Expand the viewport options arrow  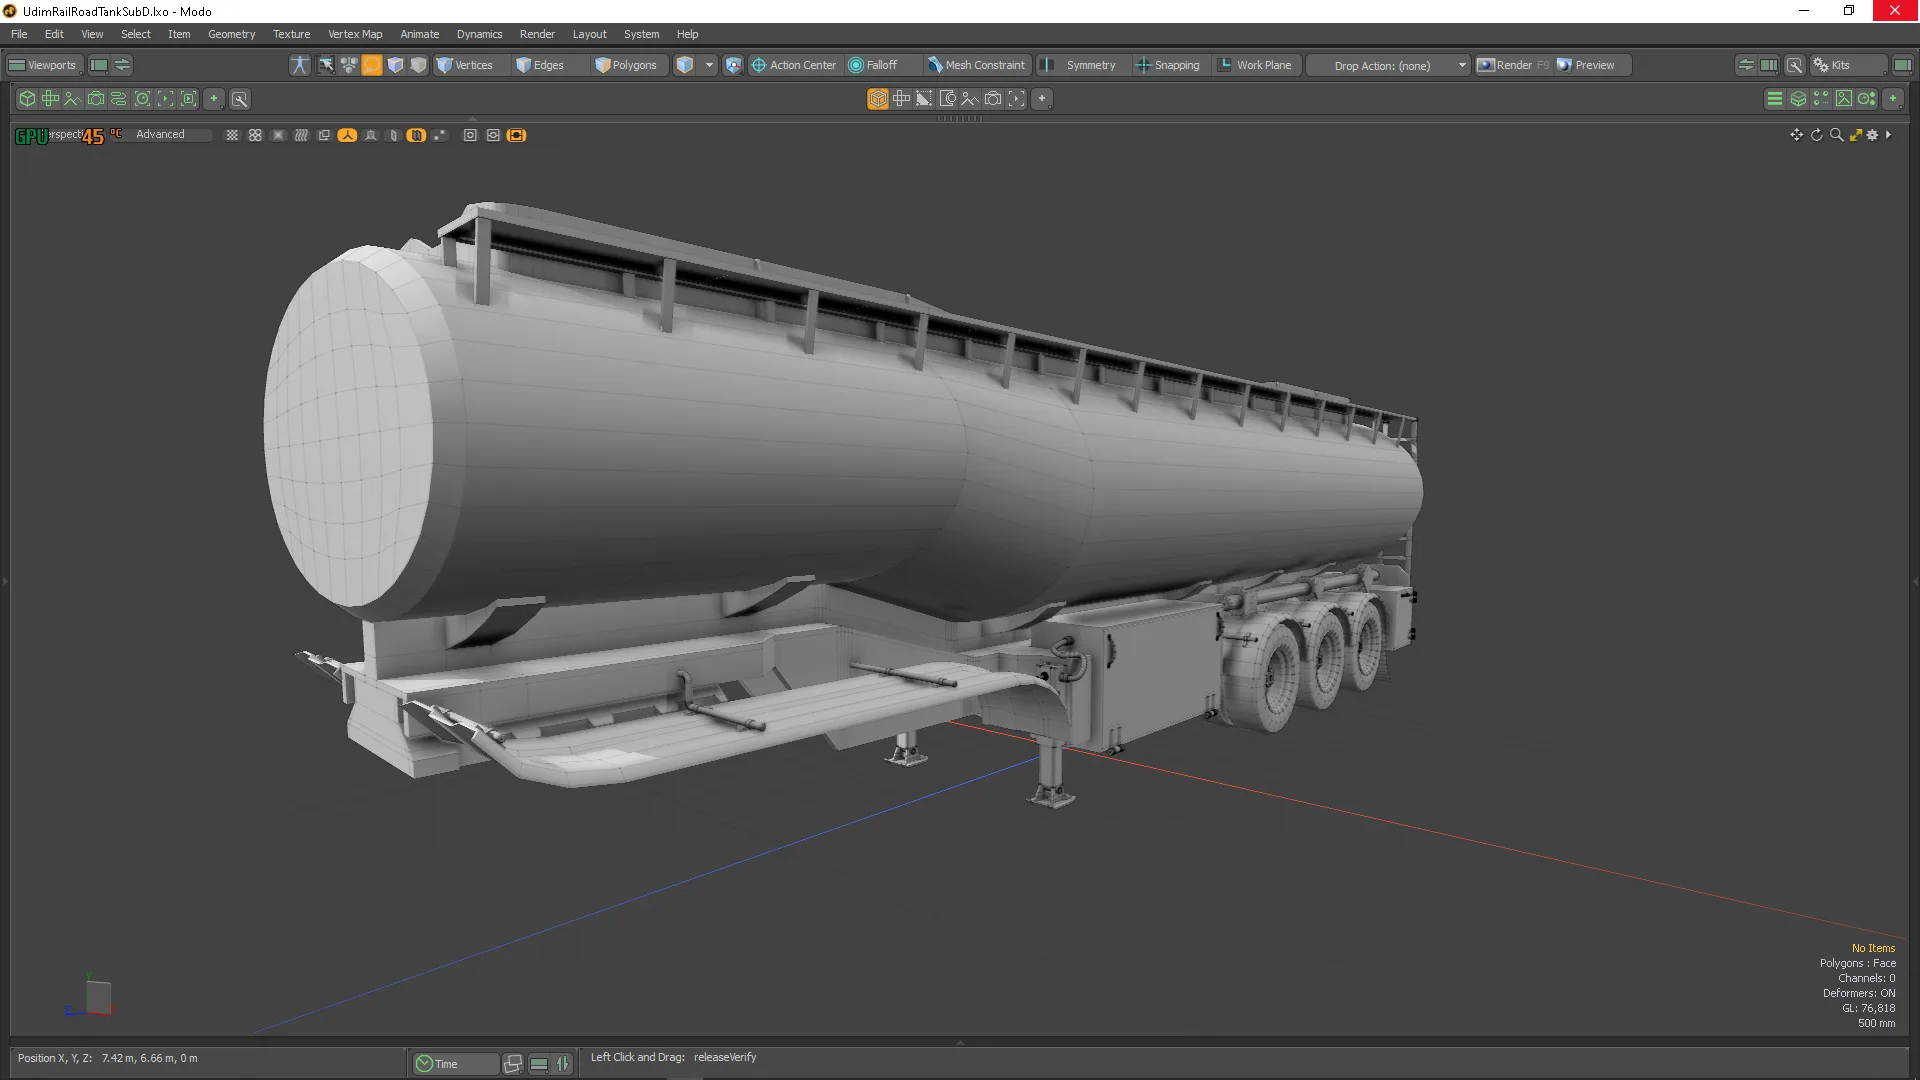(1888, 135)
